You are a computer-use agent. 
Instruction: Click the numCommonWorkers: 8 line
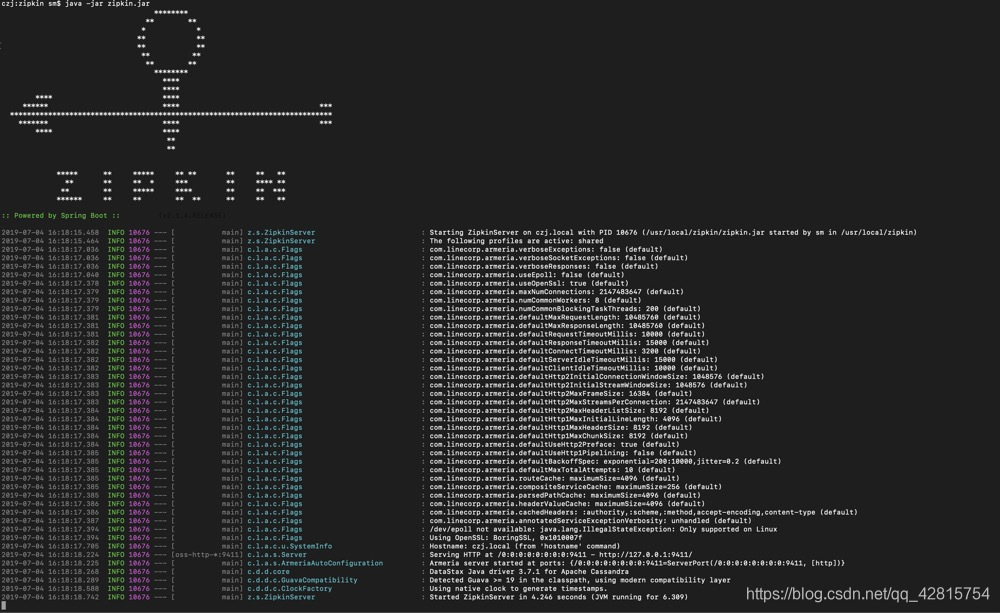[535, 300]
